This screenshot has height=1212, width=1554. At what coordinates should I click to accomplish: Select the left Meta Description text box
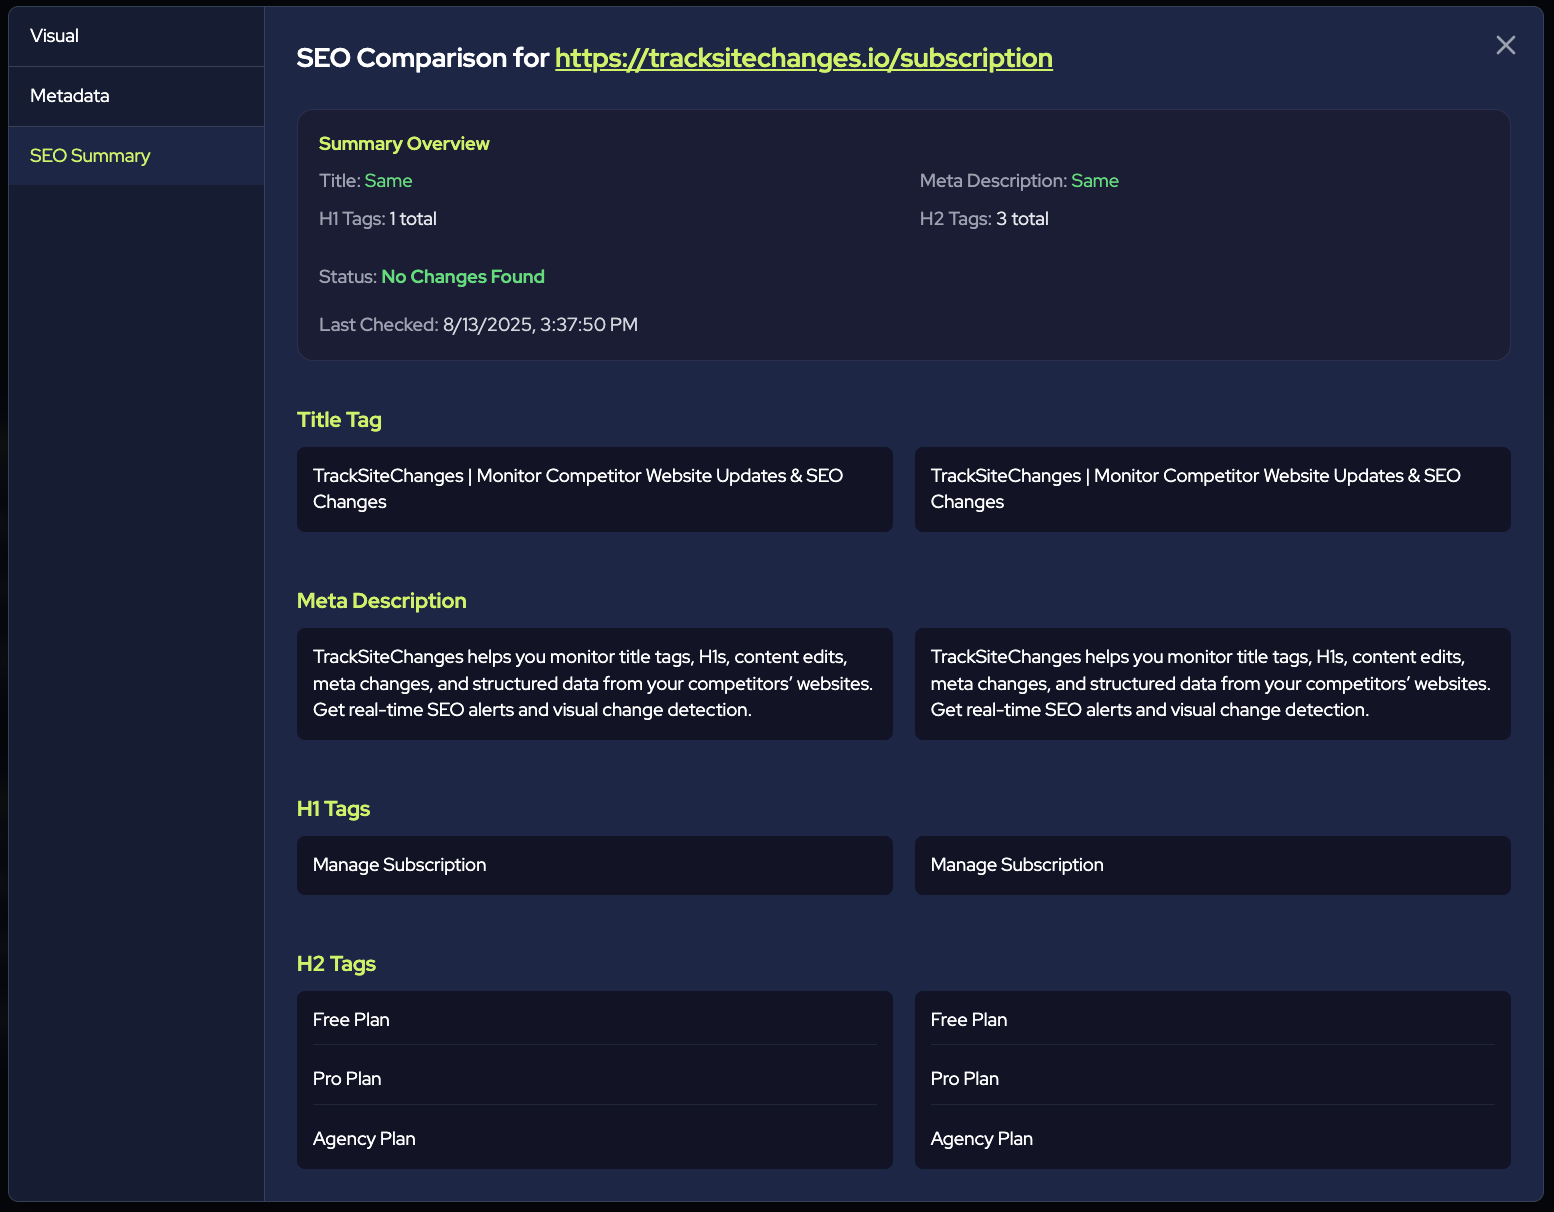point(595,684)
